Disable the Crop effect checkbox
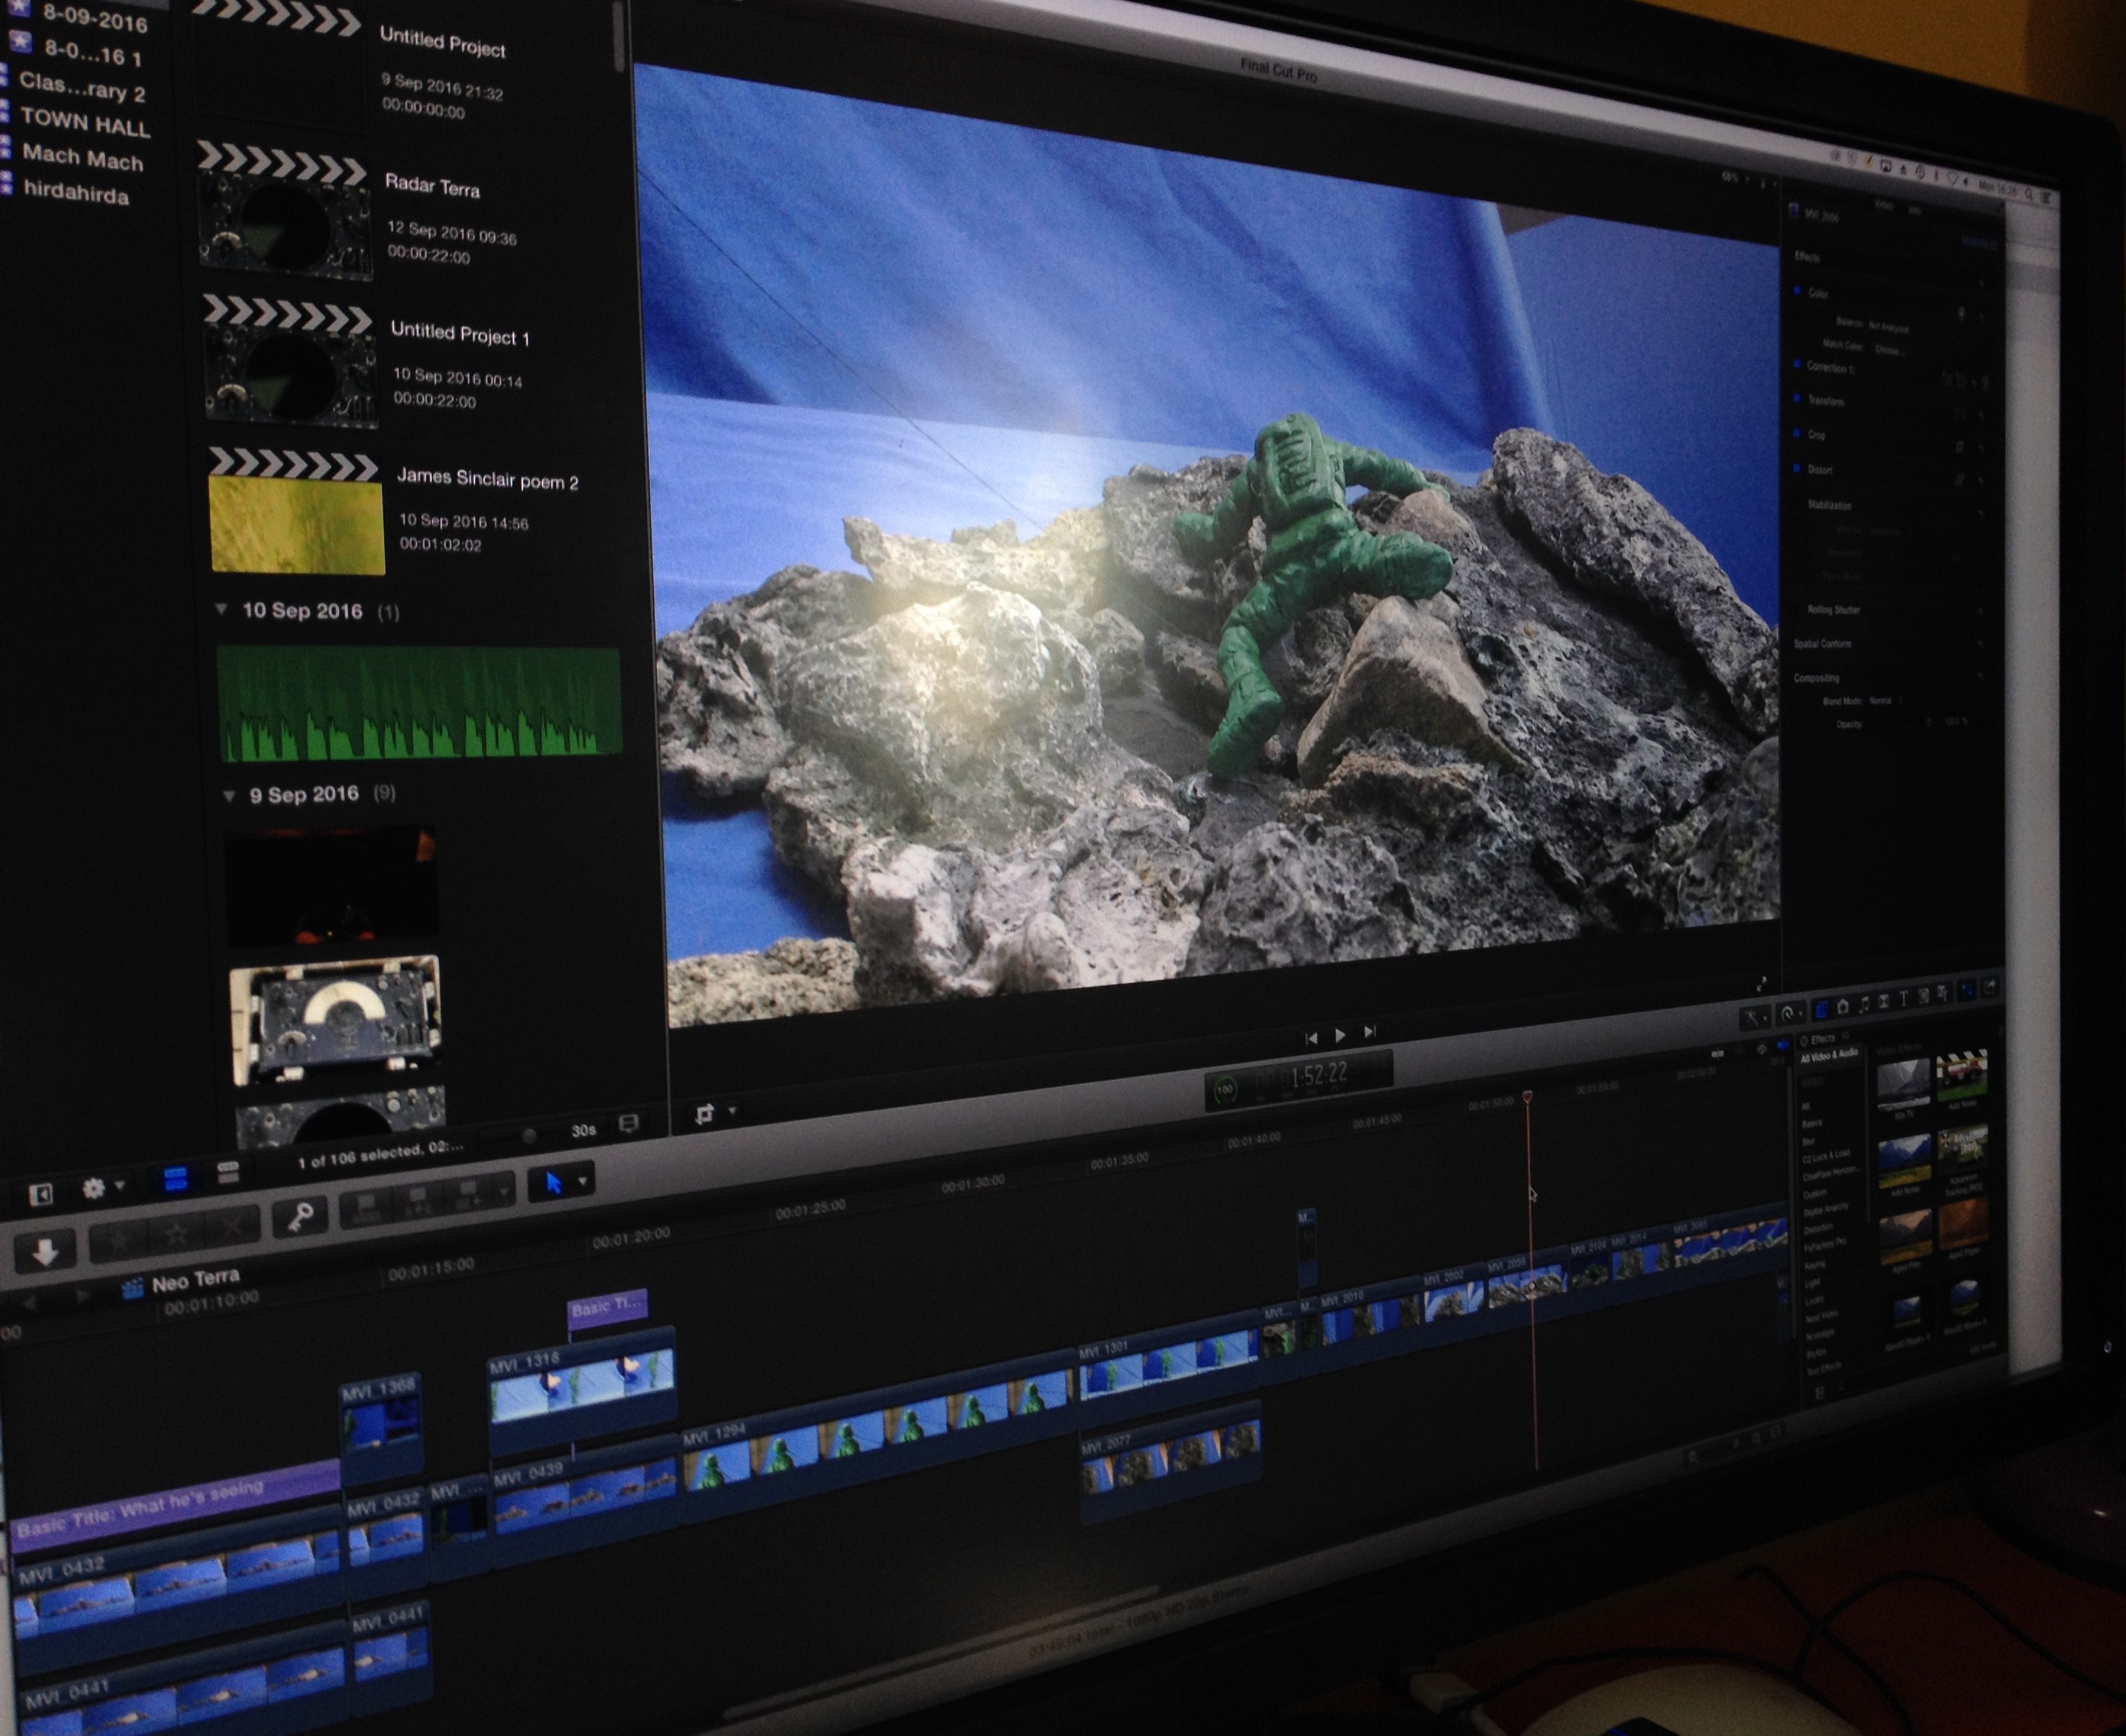This screenshot has width=2126, height=1736. (x=1797, y=432)
